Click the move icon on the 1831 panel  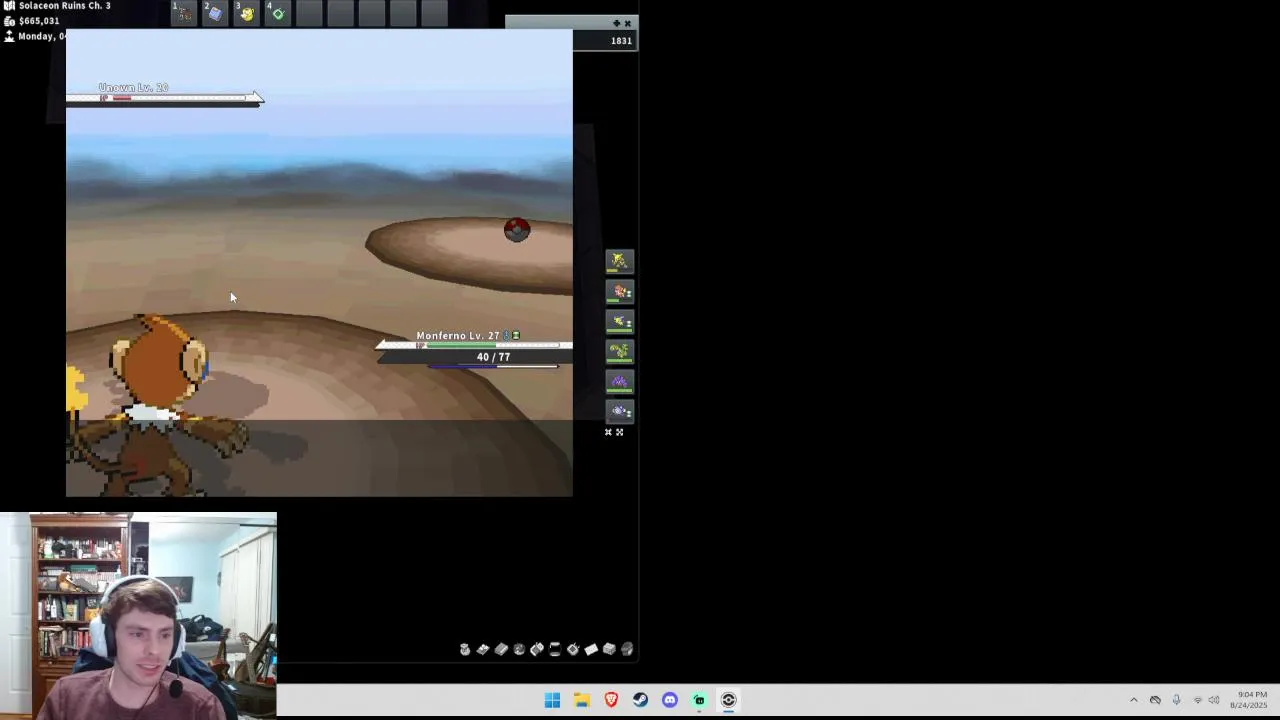617,23
